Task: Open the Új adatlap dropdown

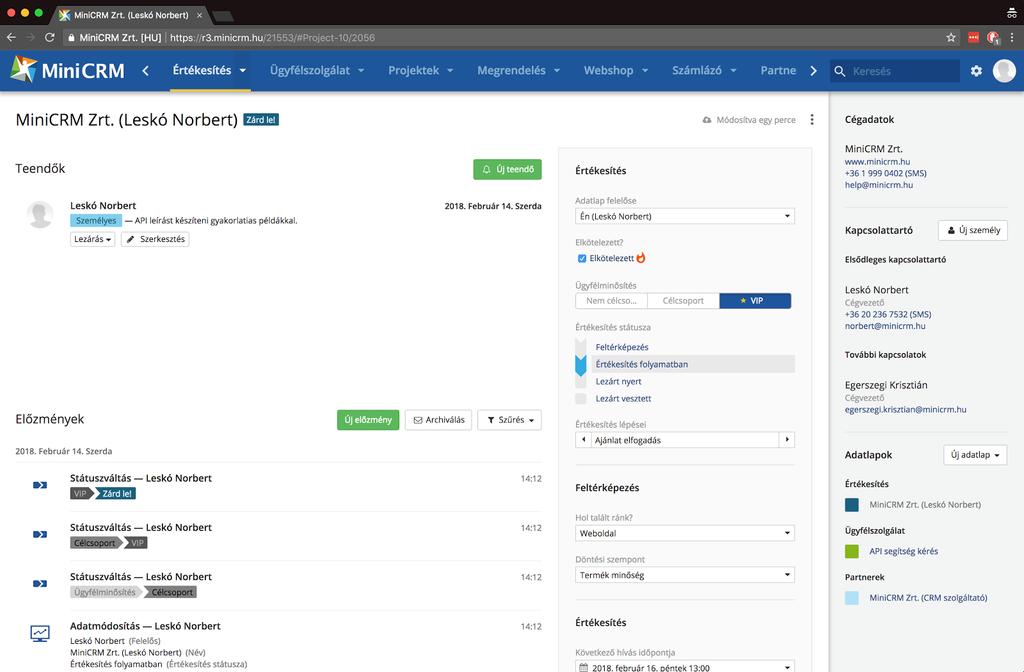Action: 975,455
